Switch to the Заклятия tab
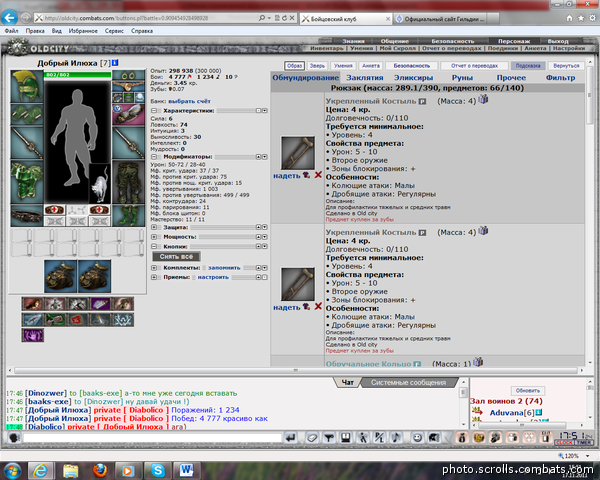Screen dimensions: 600x480 (x=365, y=78)
